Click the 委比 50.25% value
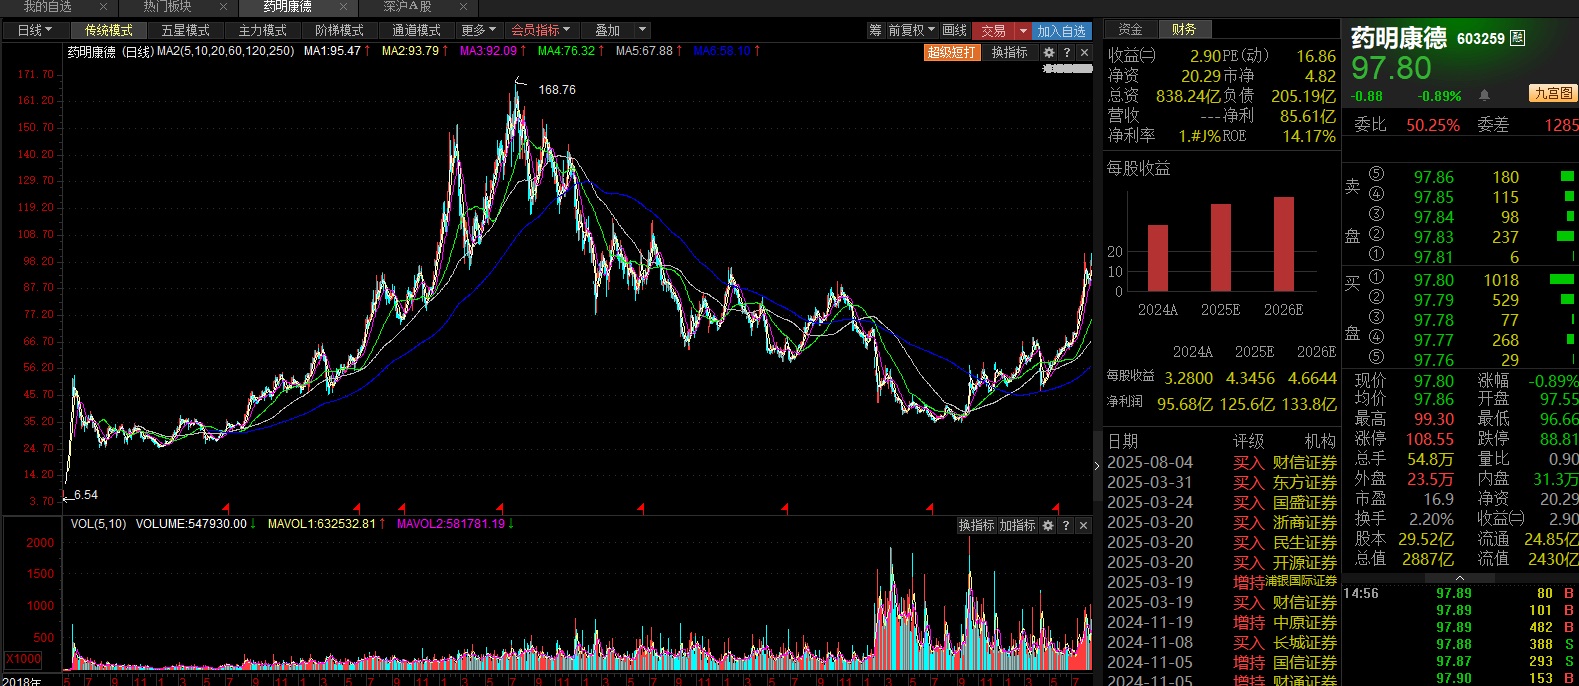1579x686 pixels. click(1433, 125)
